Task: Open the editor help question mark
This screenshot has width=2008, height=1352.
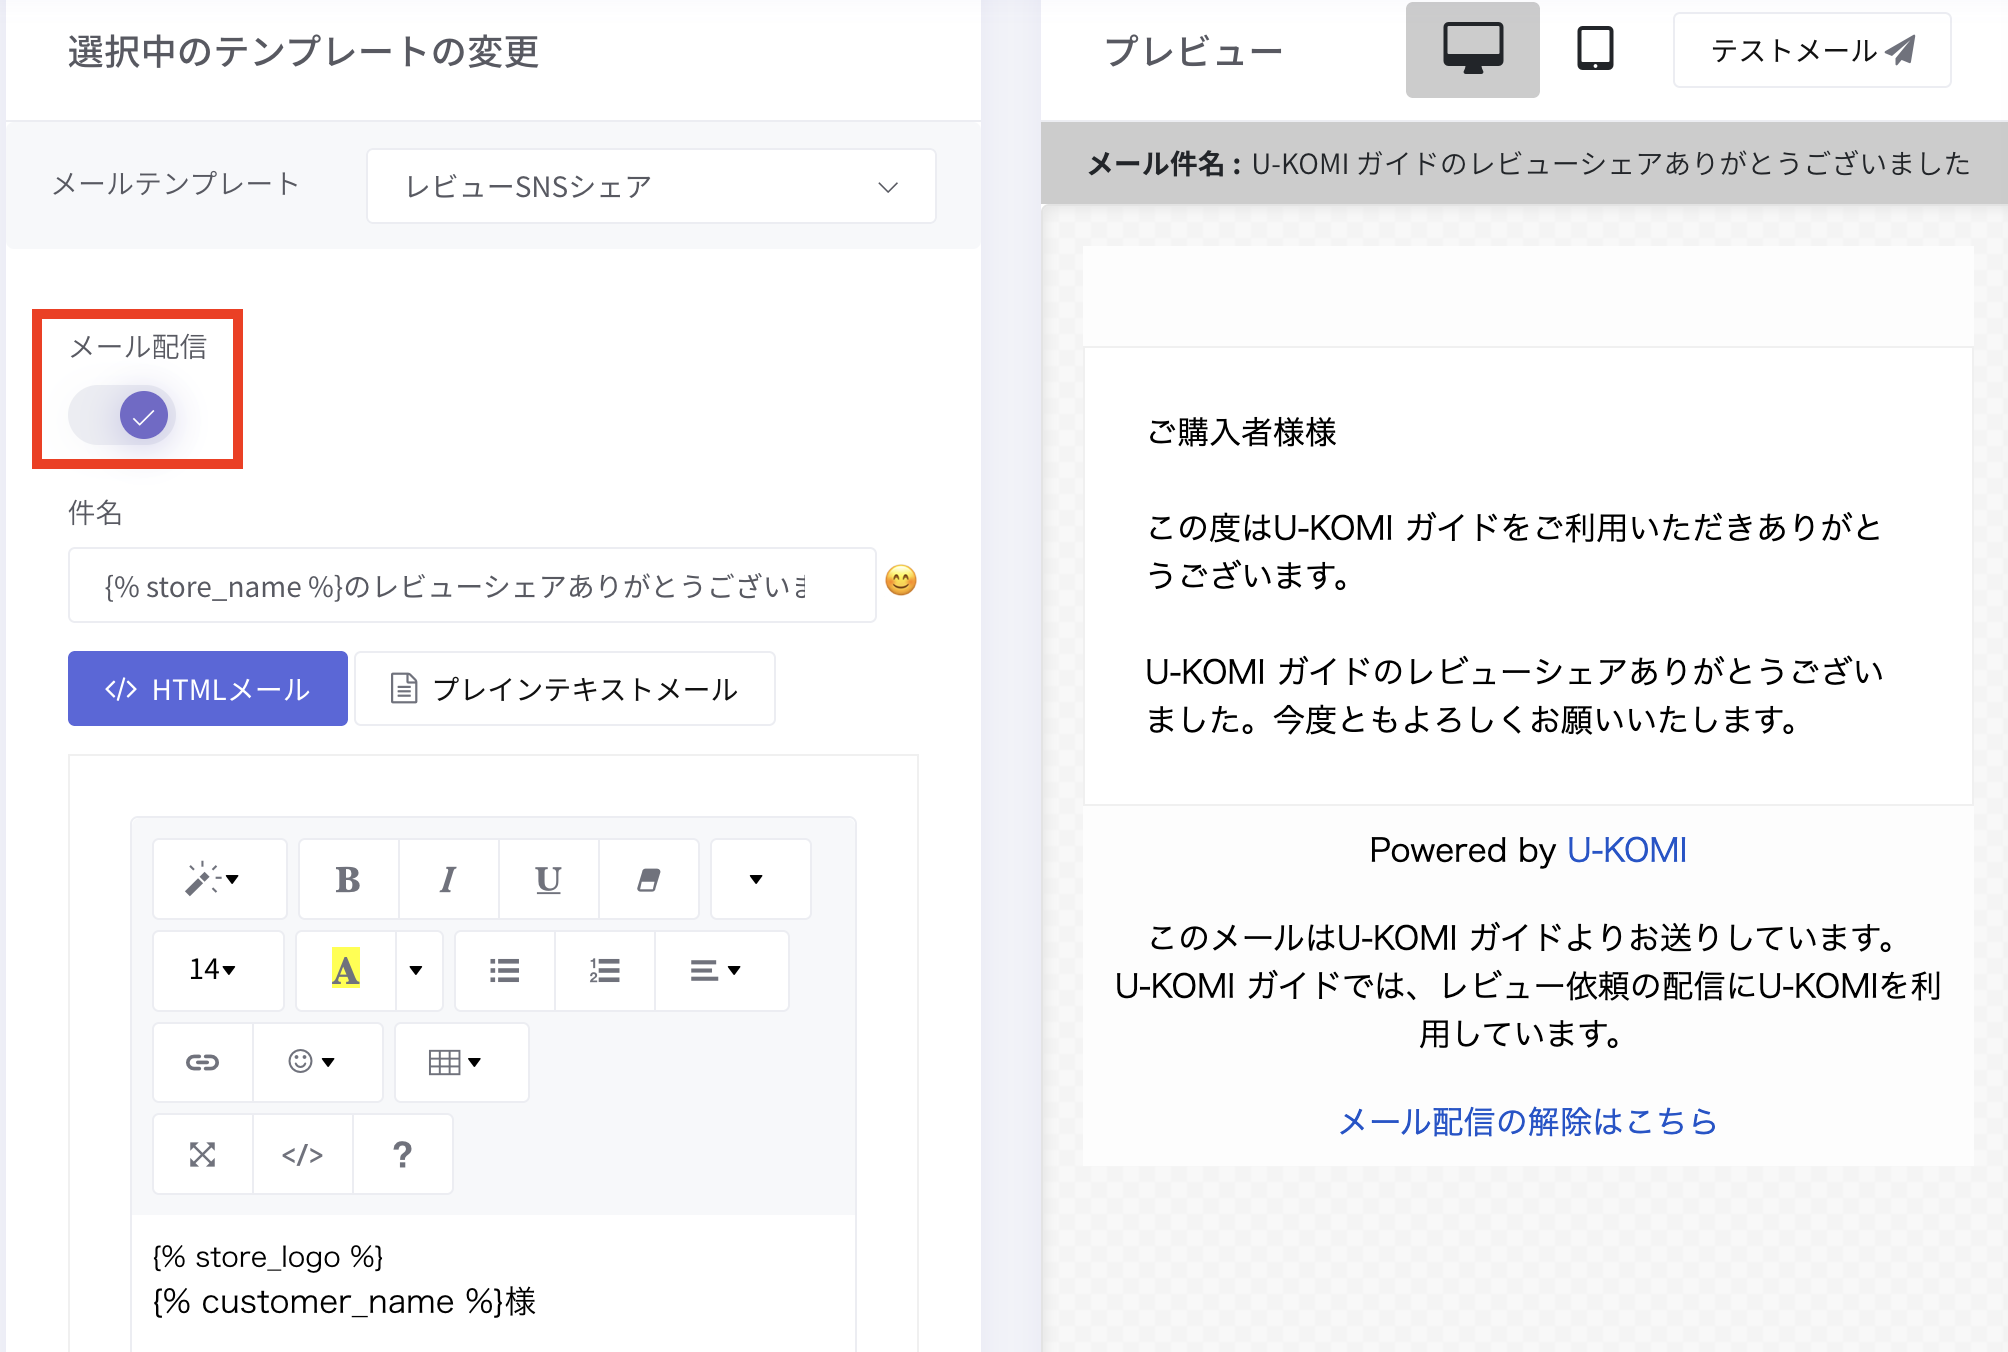Action: tap(402, 1155)
